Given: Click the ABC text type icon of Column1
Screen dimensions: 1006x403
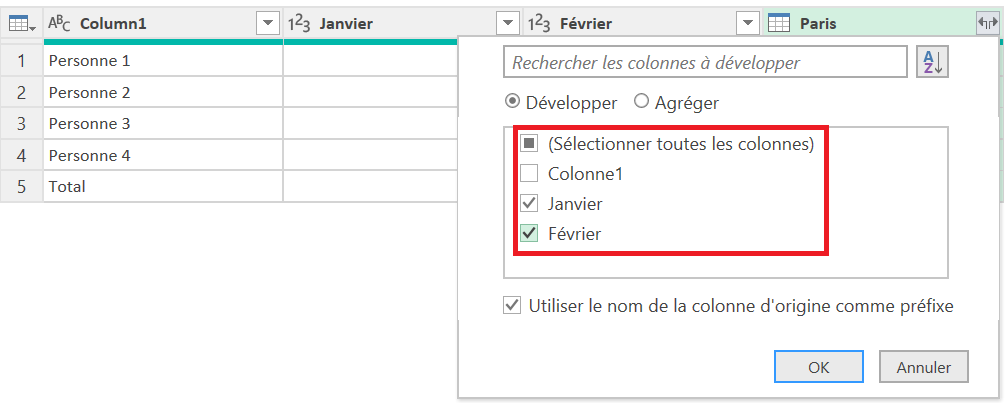Looking at the screenshot, I should (59, 23).
